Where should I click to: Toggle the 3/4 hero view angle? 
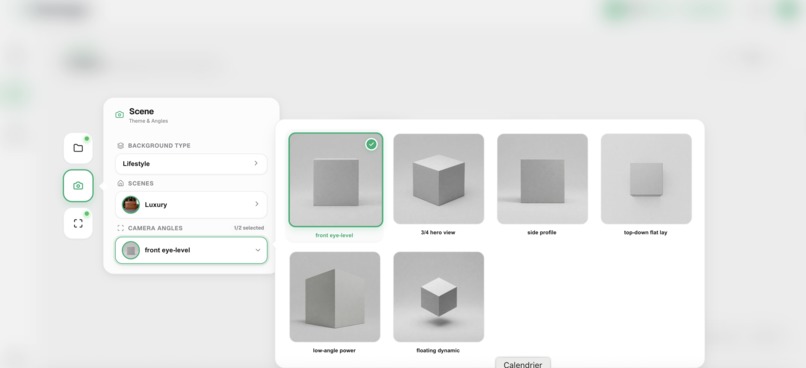pyautogui.click(x=438, y=179)
